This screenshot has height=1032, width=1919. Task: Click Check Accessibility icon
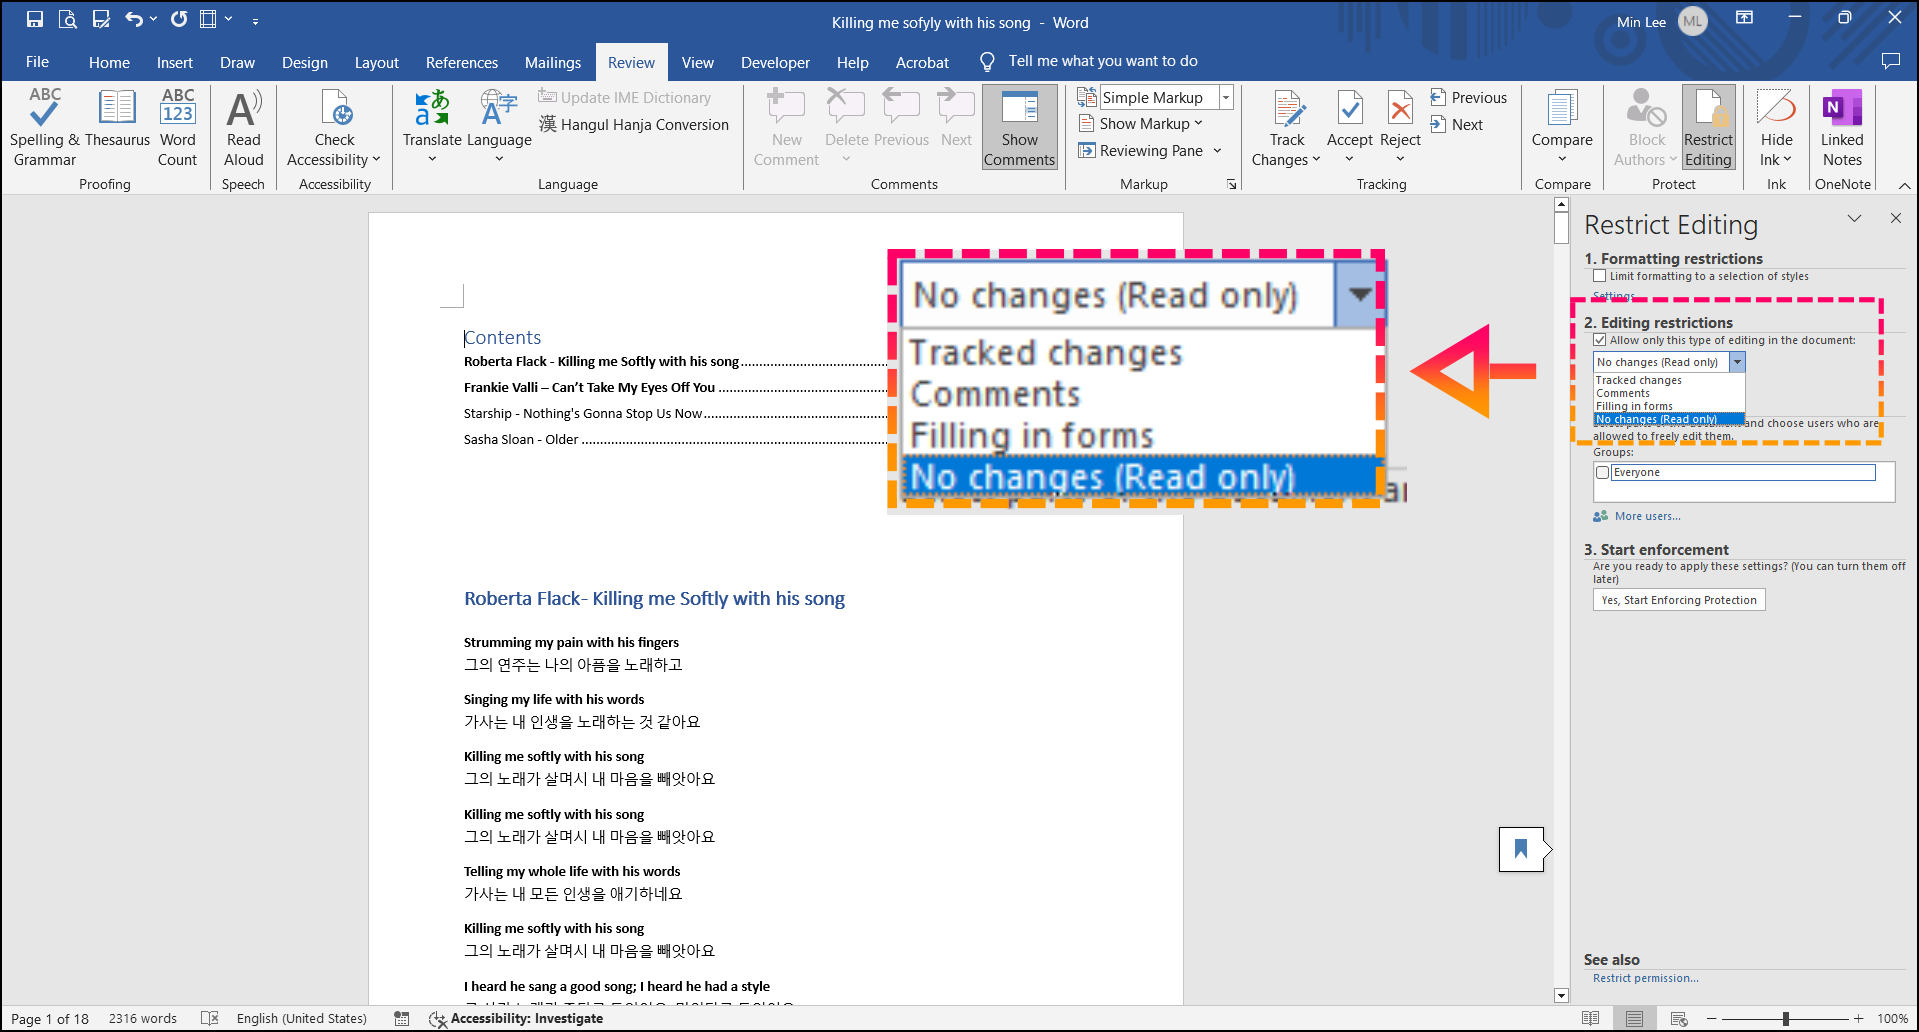click(x=335, y=109)
